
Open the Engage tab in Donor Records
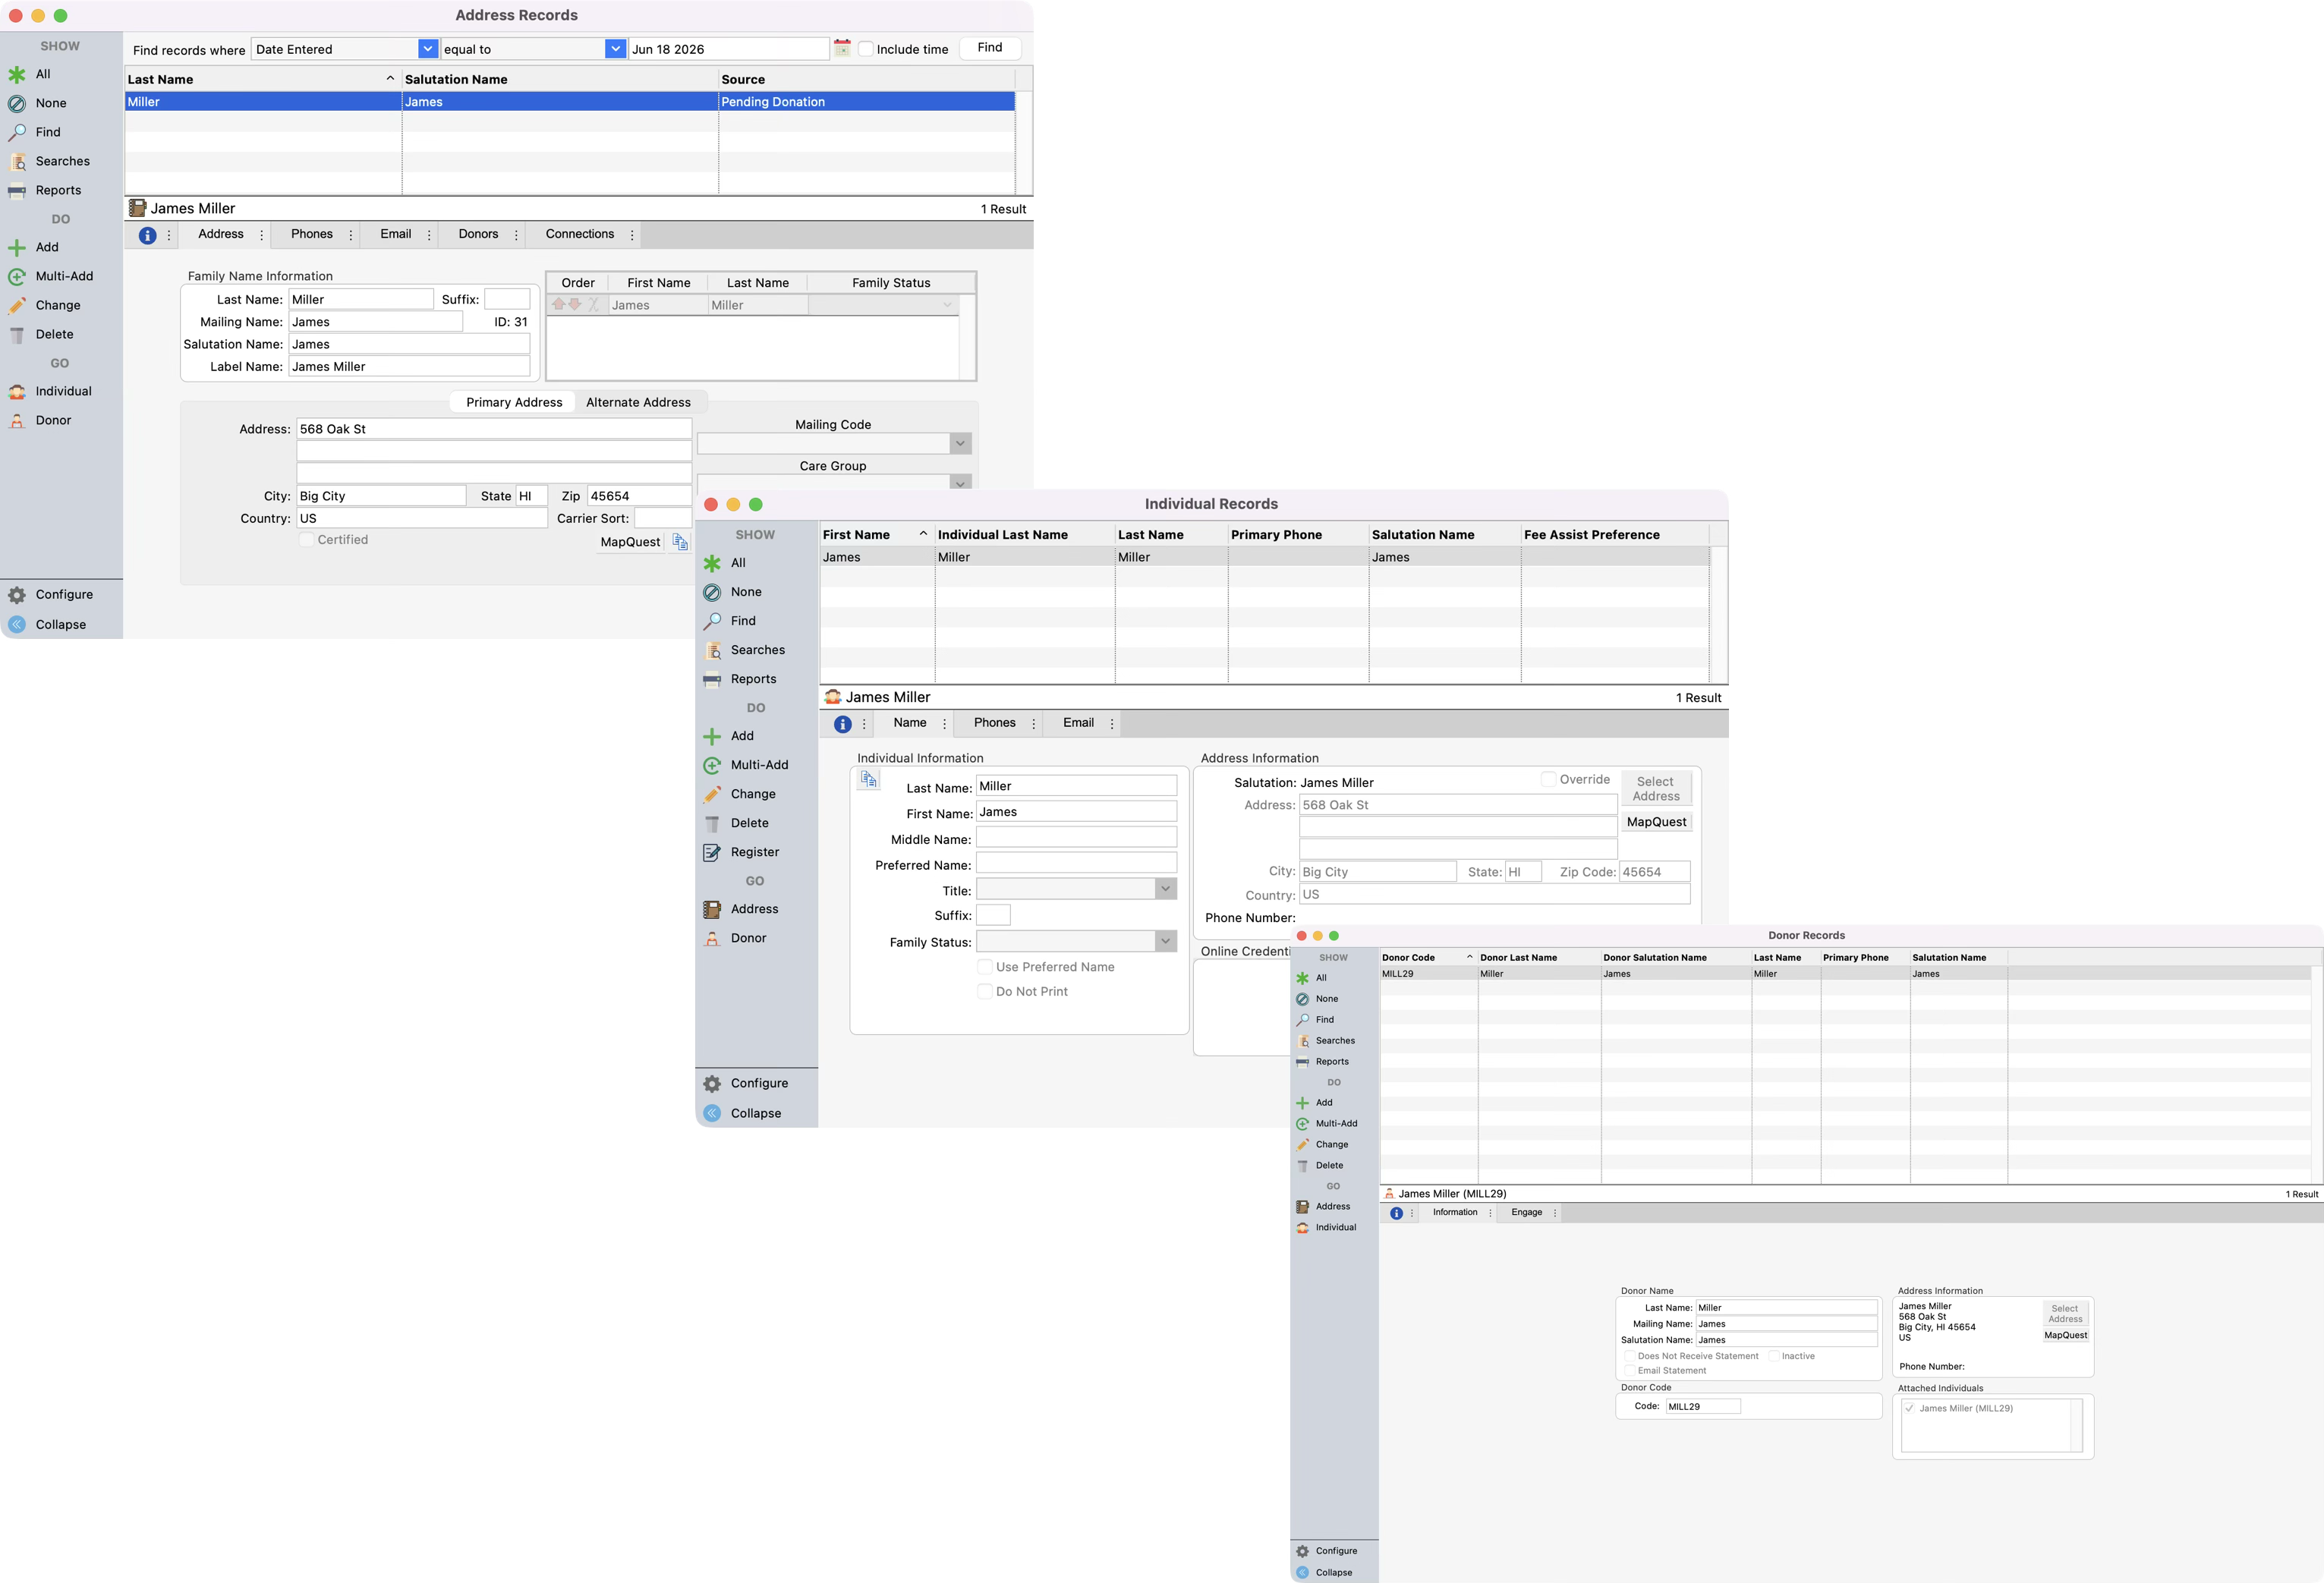[1526, 1212]
